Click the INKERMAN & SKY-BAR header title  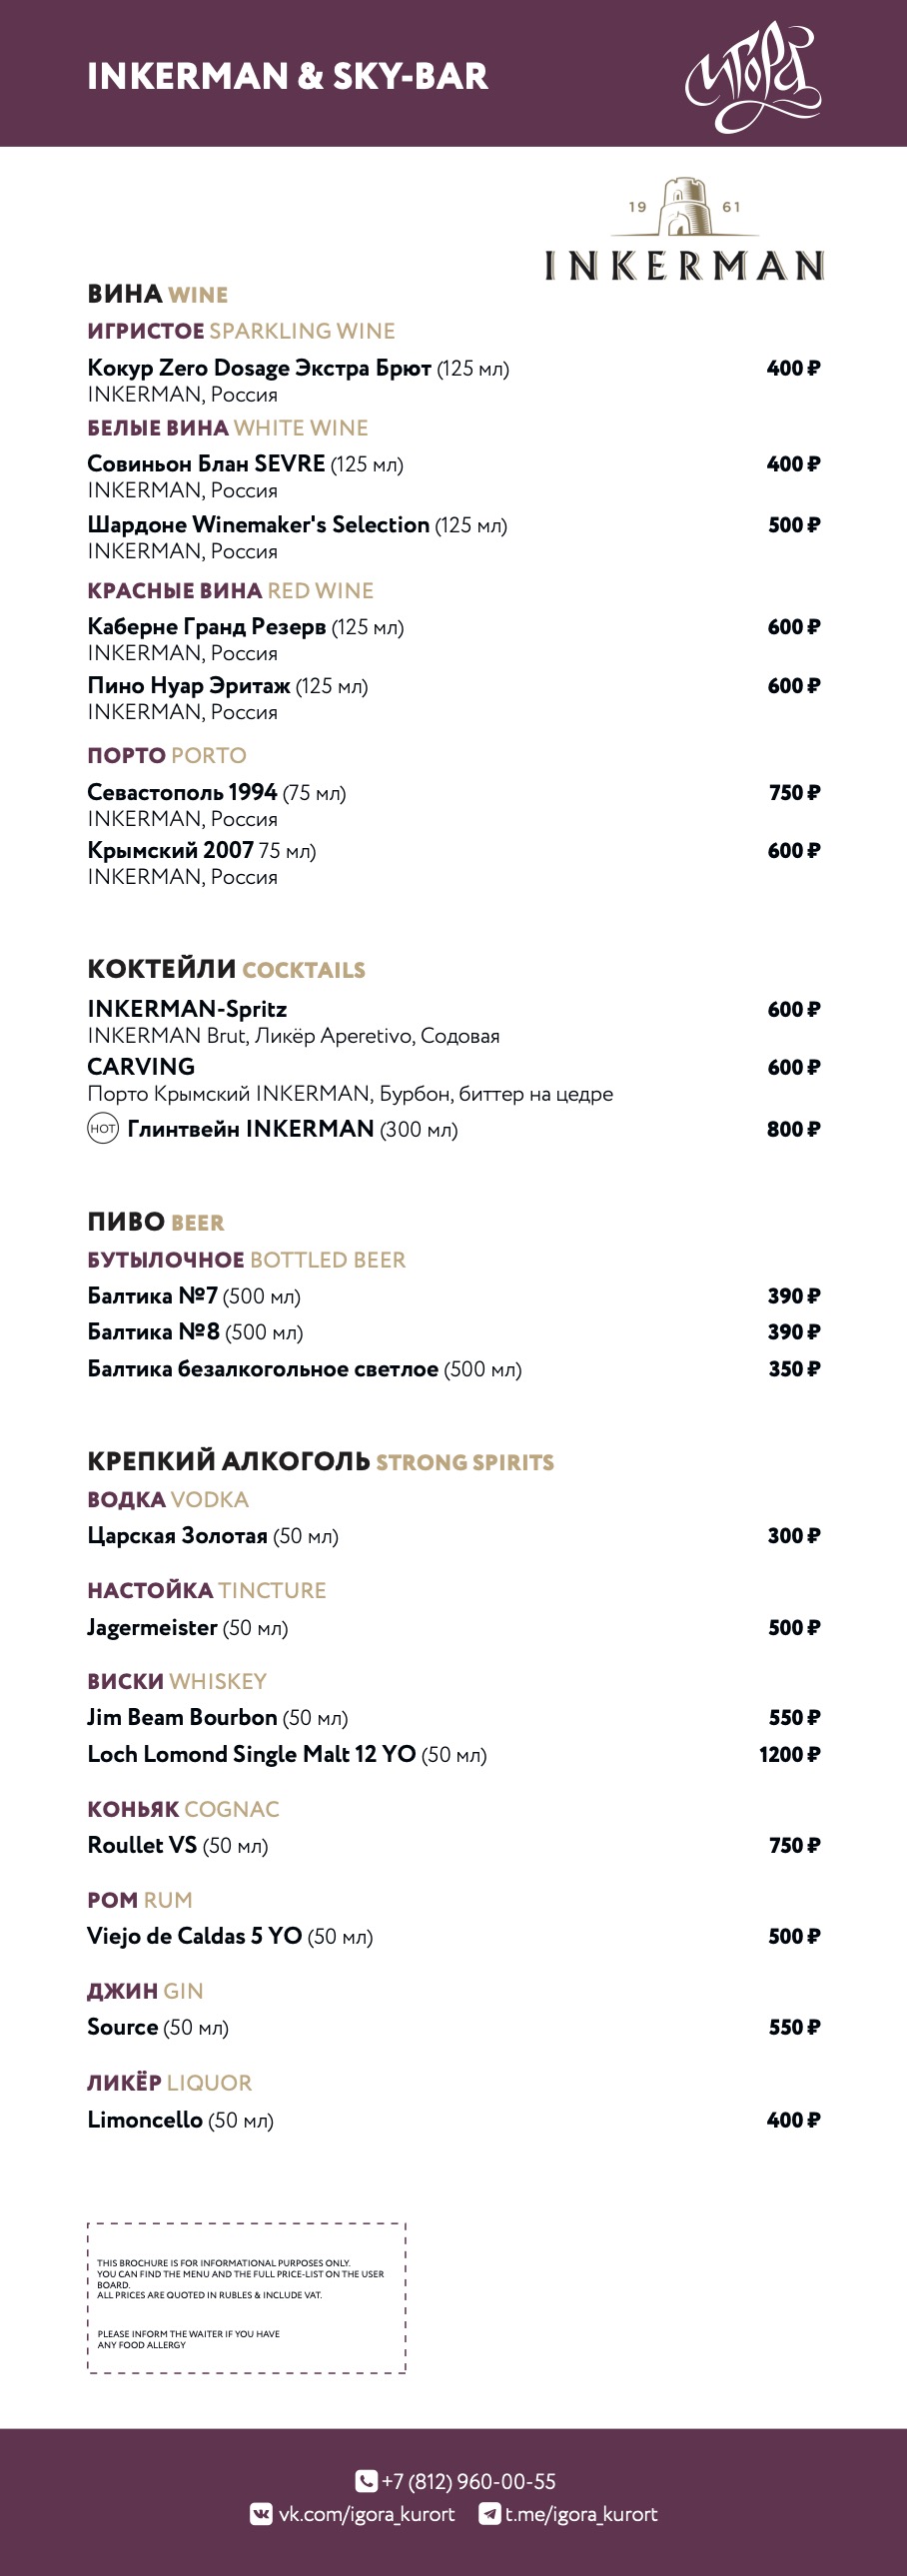point(287,77)
